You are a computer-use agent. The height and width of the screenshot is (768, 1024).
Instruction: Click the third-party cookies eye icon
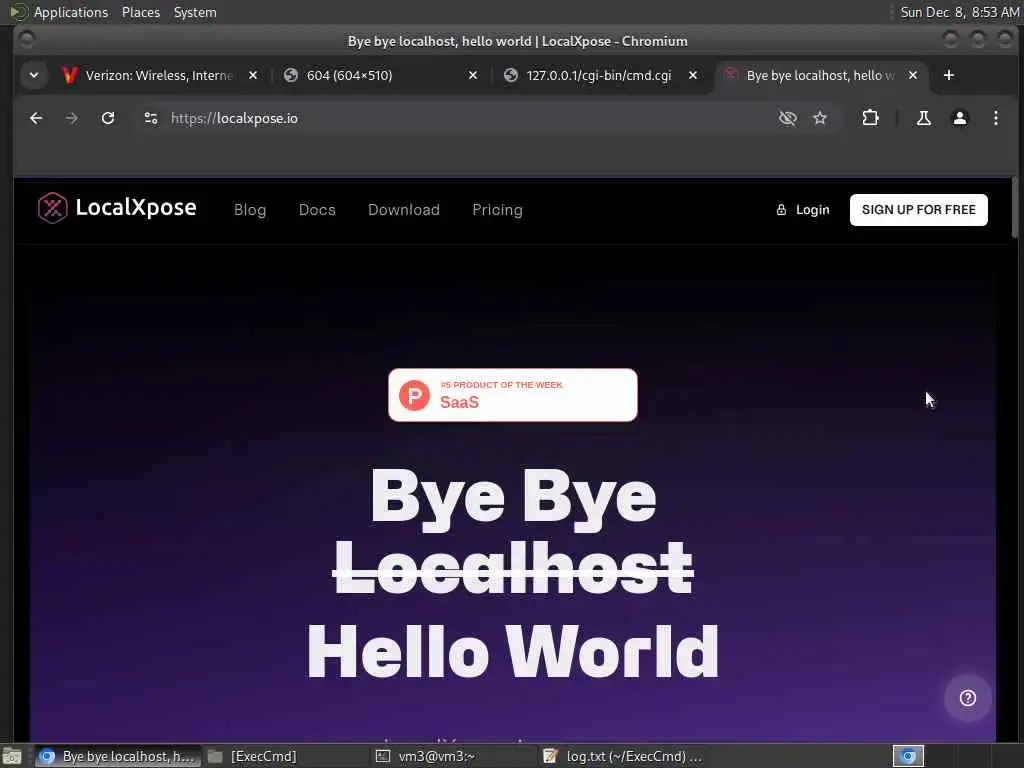(x=788, y=118)
